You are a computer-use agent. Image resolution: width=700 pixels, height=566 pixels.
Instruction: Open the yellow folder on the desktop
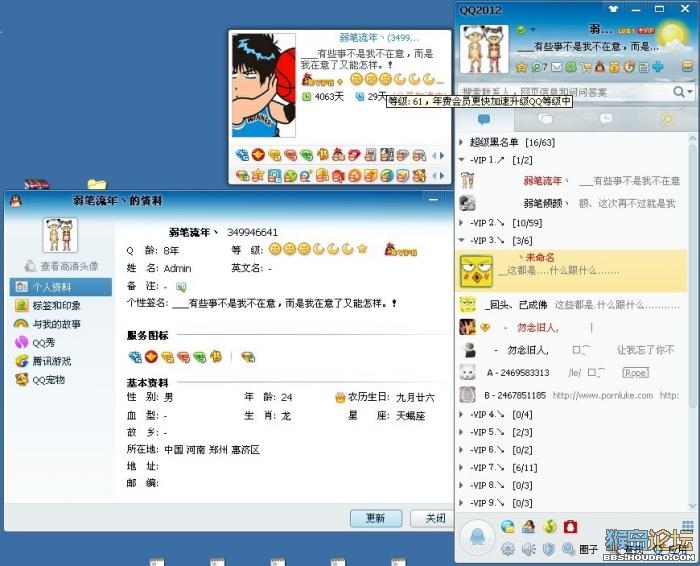tap(97, 184)
